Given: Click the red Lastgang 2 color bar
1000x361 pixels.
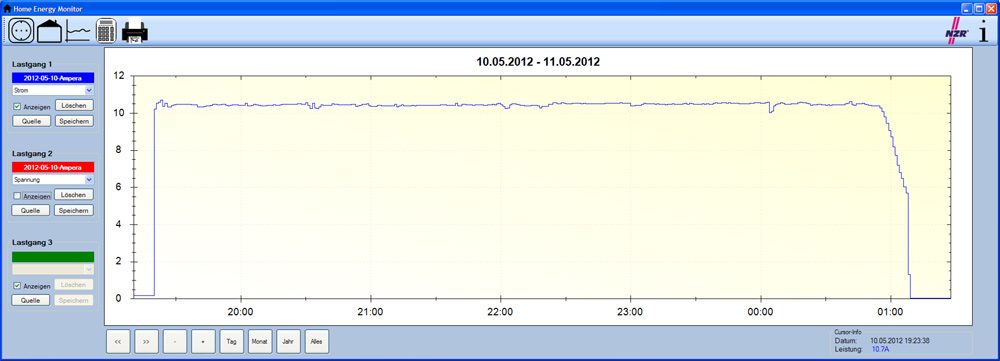Looking at the screenshot, I should (53, 167).
